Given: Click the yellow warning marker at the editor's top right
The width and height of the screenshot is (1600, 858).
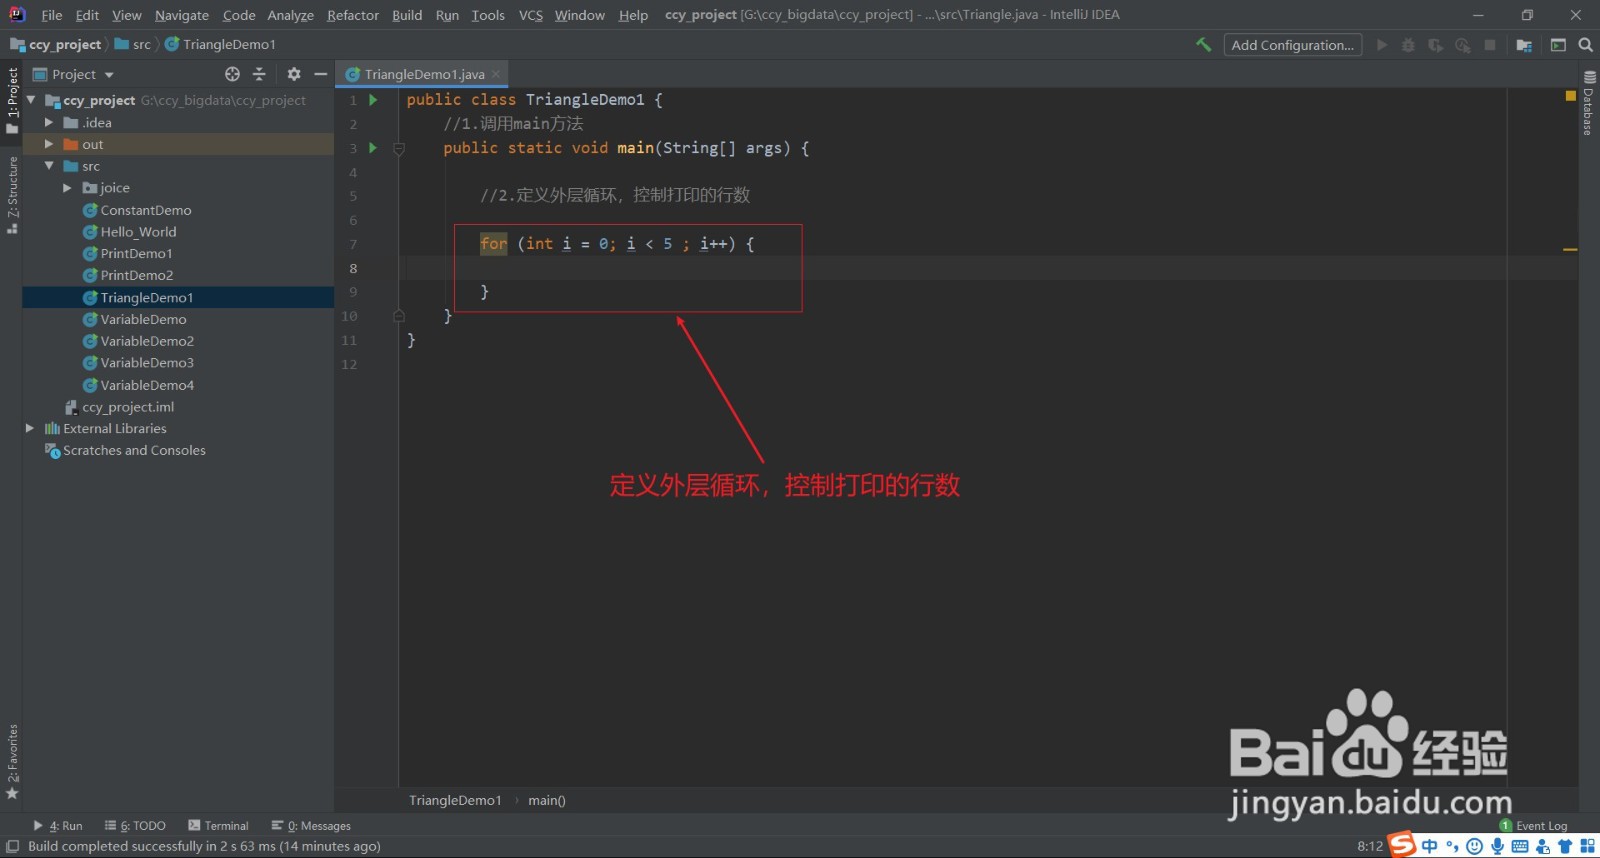Looking at the screenshot, I should coord(1570,96).
